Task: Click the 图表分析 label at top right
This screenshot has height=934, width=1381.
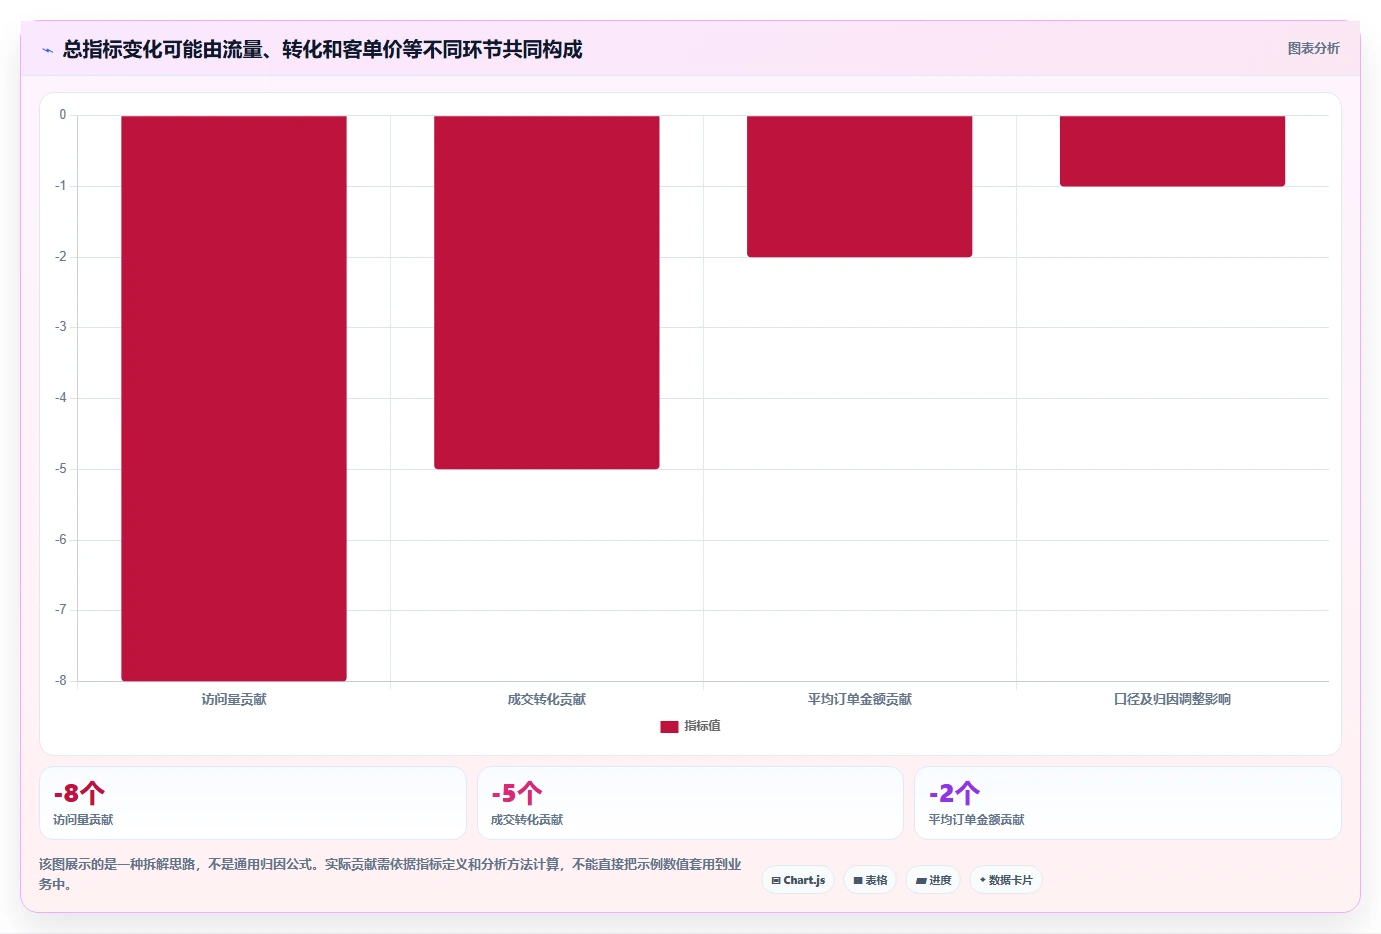Action: pyautogui.click(x=1313, y=48)
